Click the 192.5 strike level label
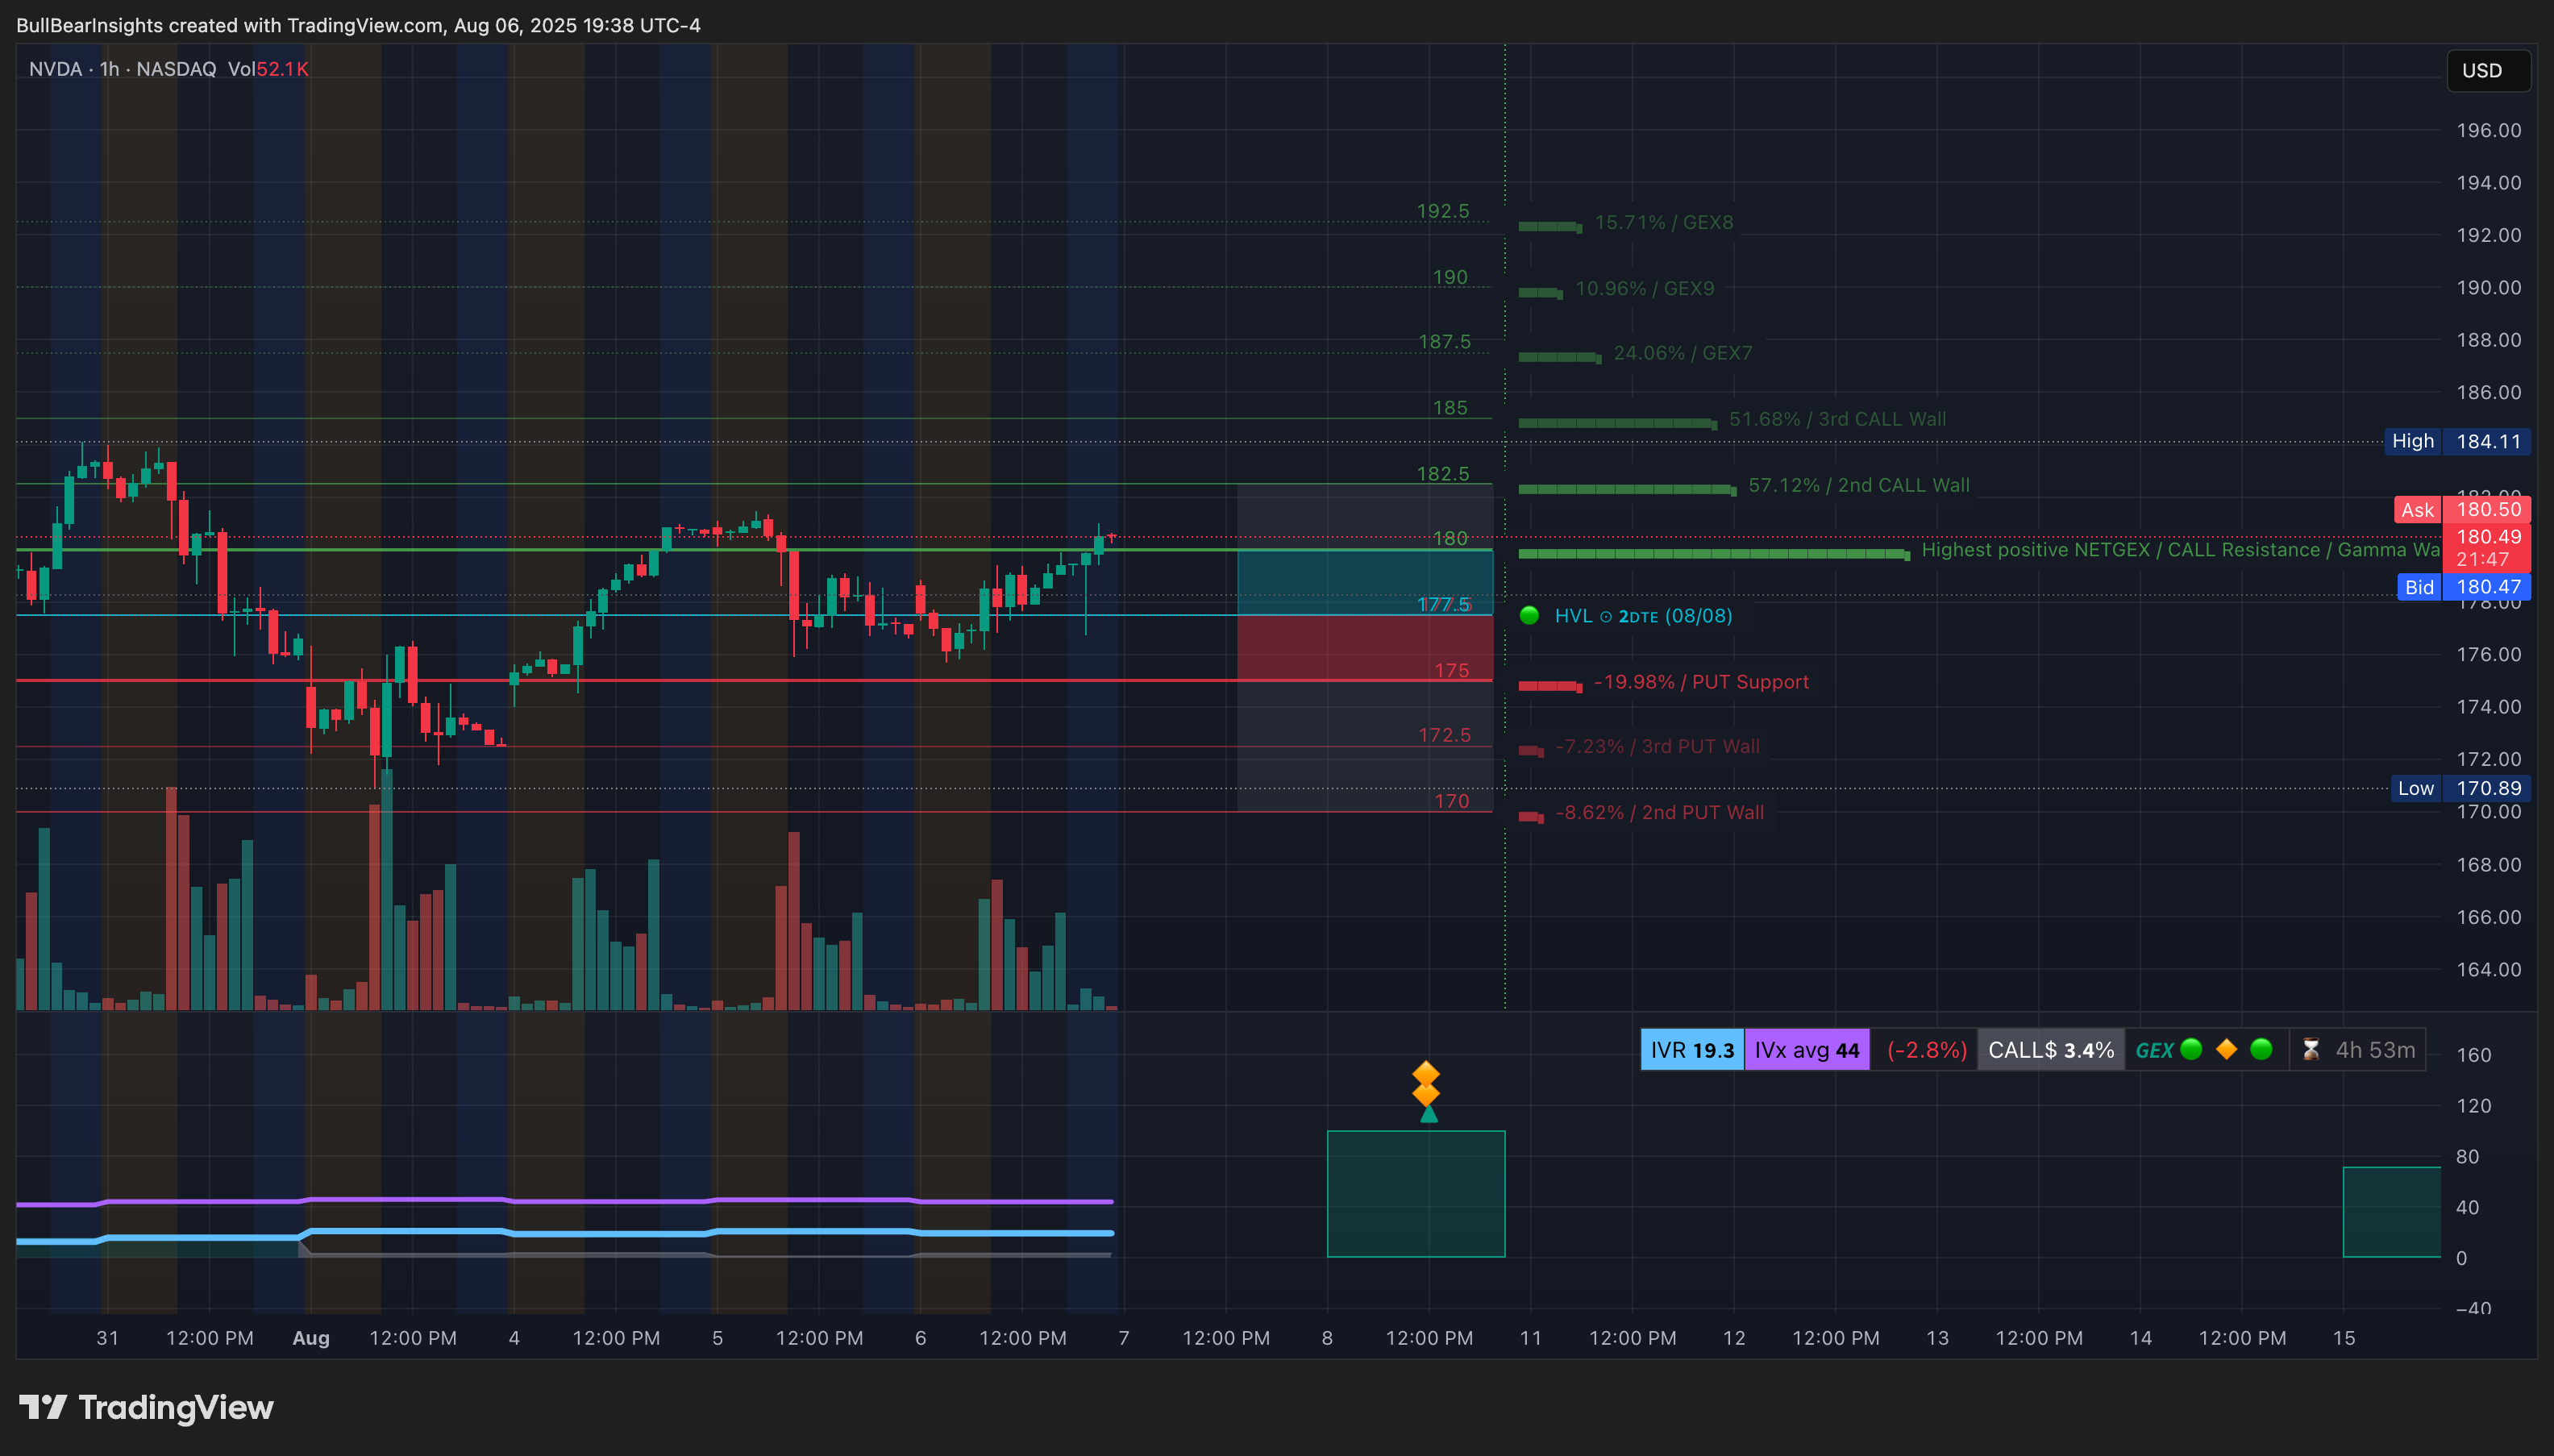 point(1443,211)
